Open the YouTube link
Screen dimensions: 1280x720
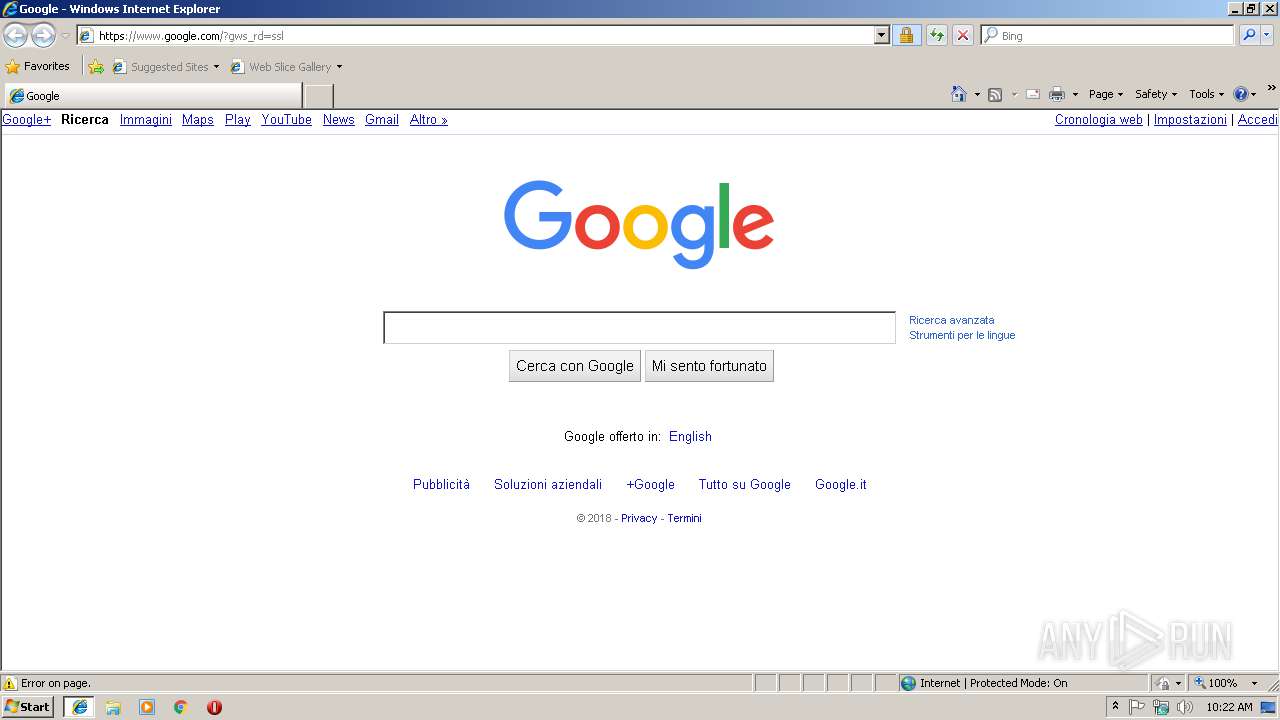coord(287,120)
